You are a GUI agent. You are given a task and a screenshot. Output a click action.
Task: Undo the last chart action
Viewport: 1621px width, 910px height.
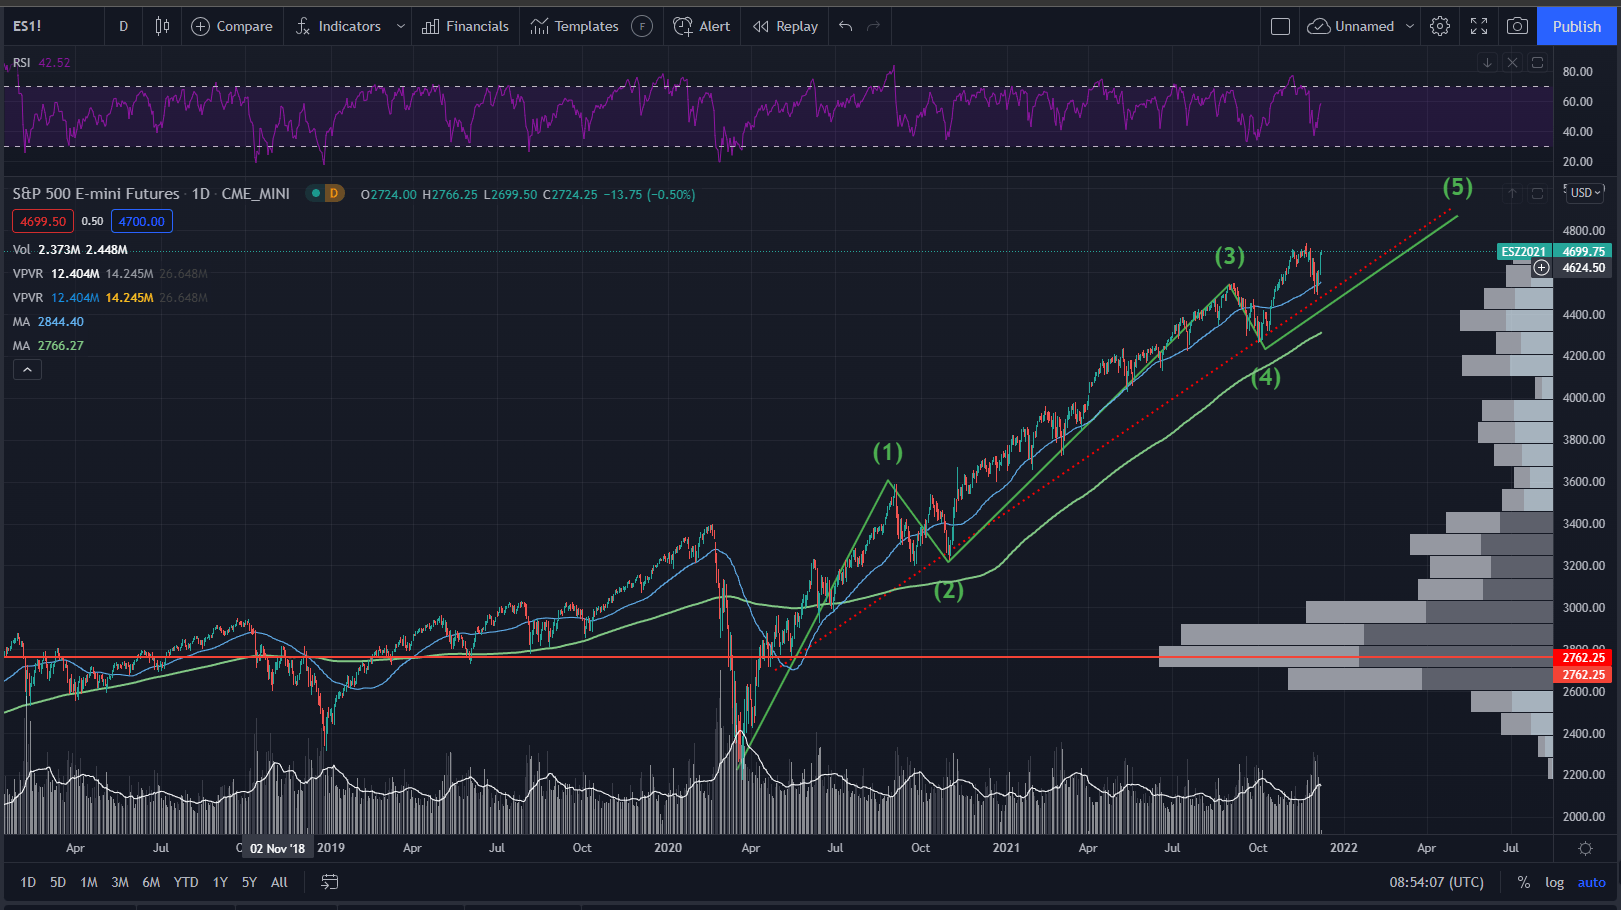click(846, 26)
